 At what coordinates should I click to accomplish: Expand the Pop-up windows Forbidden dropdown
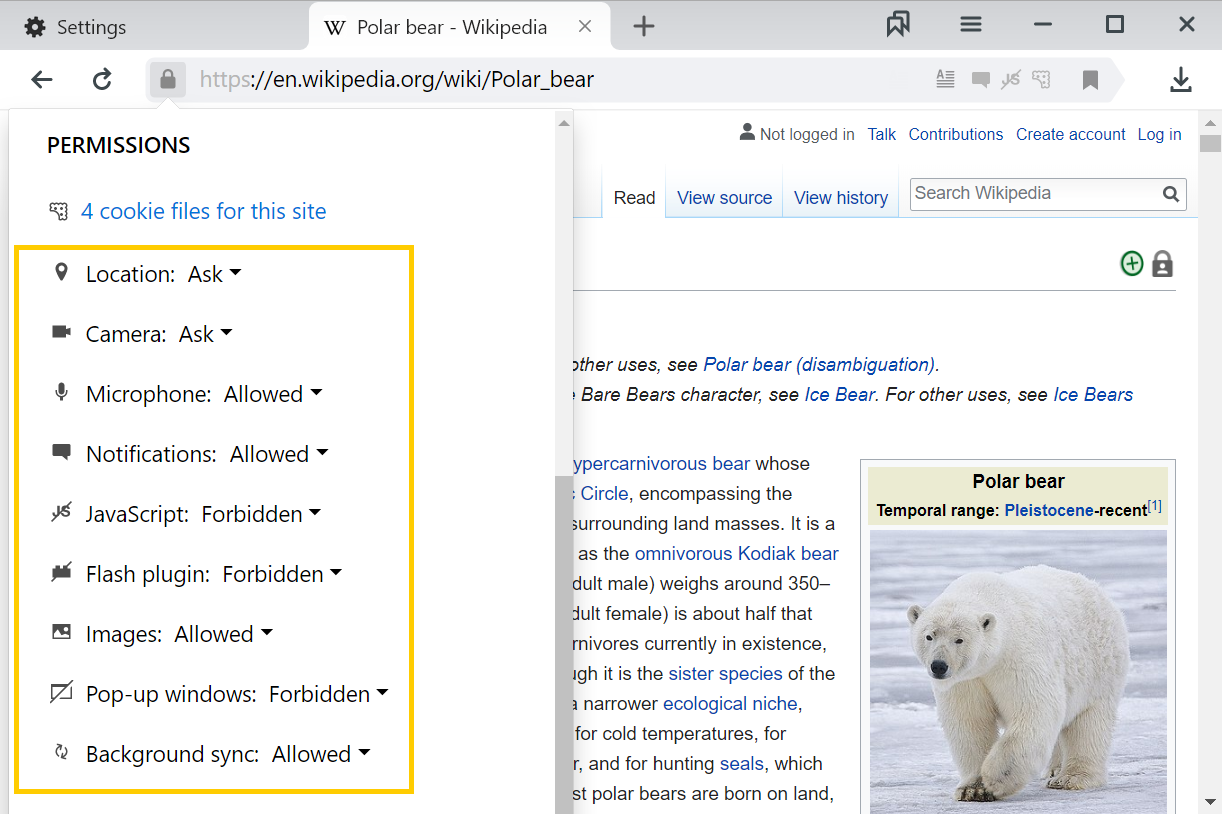[329, 693]
